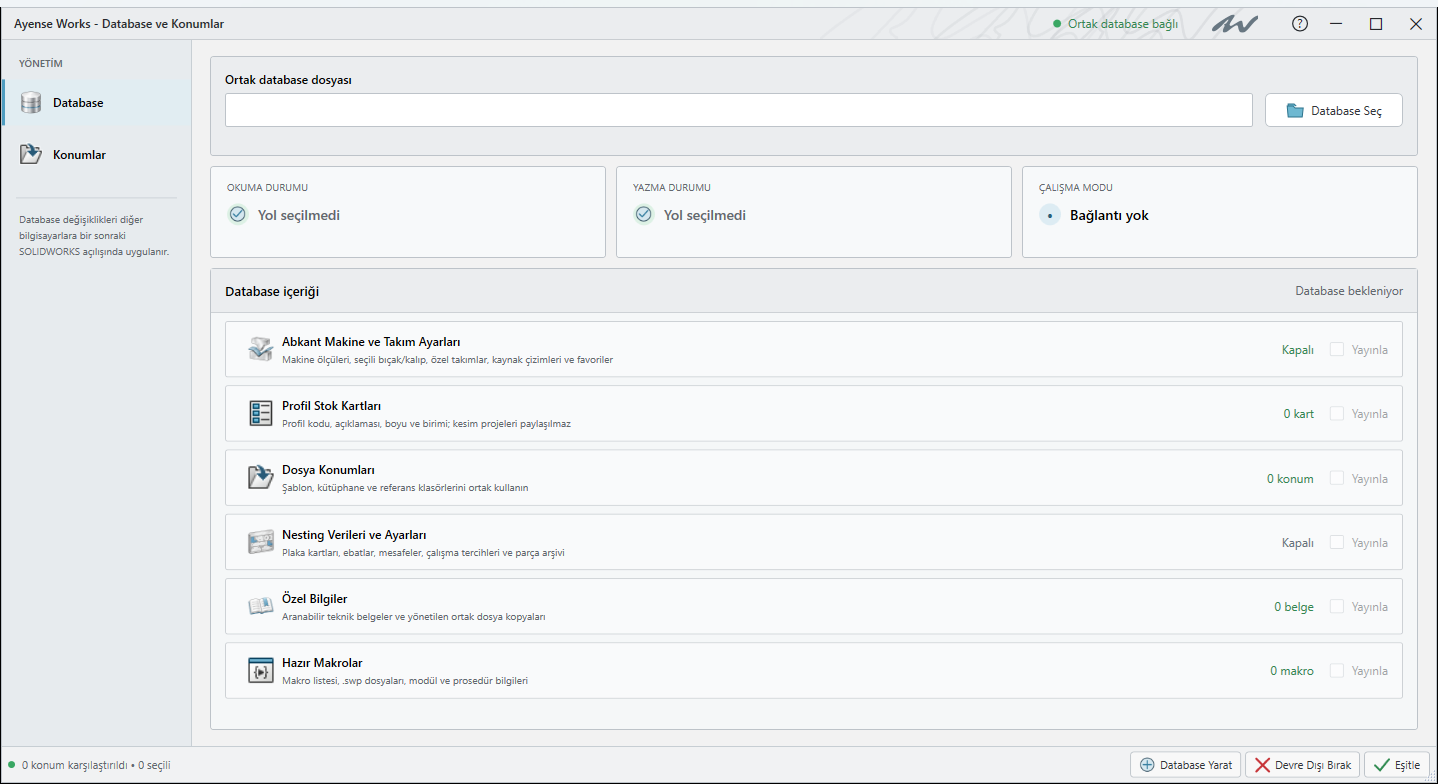
Task: Click the 'Database bekleniyor' status text
Action: pyautogui.click(x=1349, y=291)
